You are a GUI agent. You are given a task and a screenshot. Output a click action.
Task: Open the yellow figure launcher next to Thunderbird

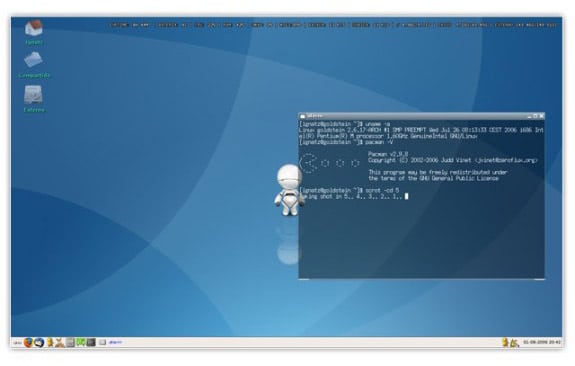tap(50, 343)
